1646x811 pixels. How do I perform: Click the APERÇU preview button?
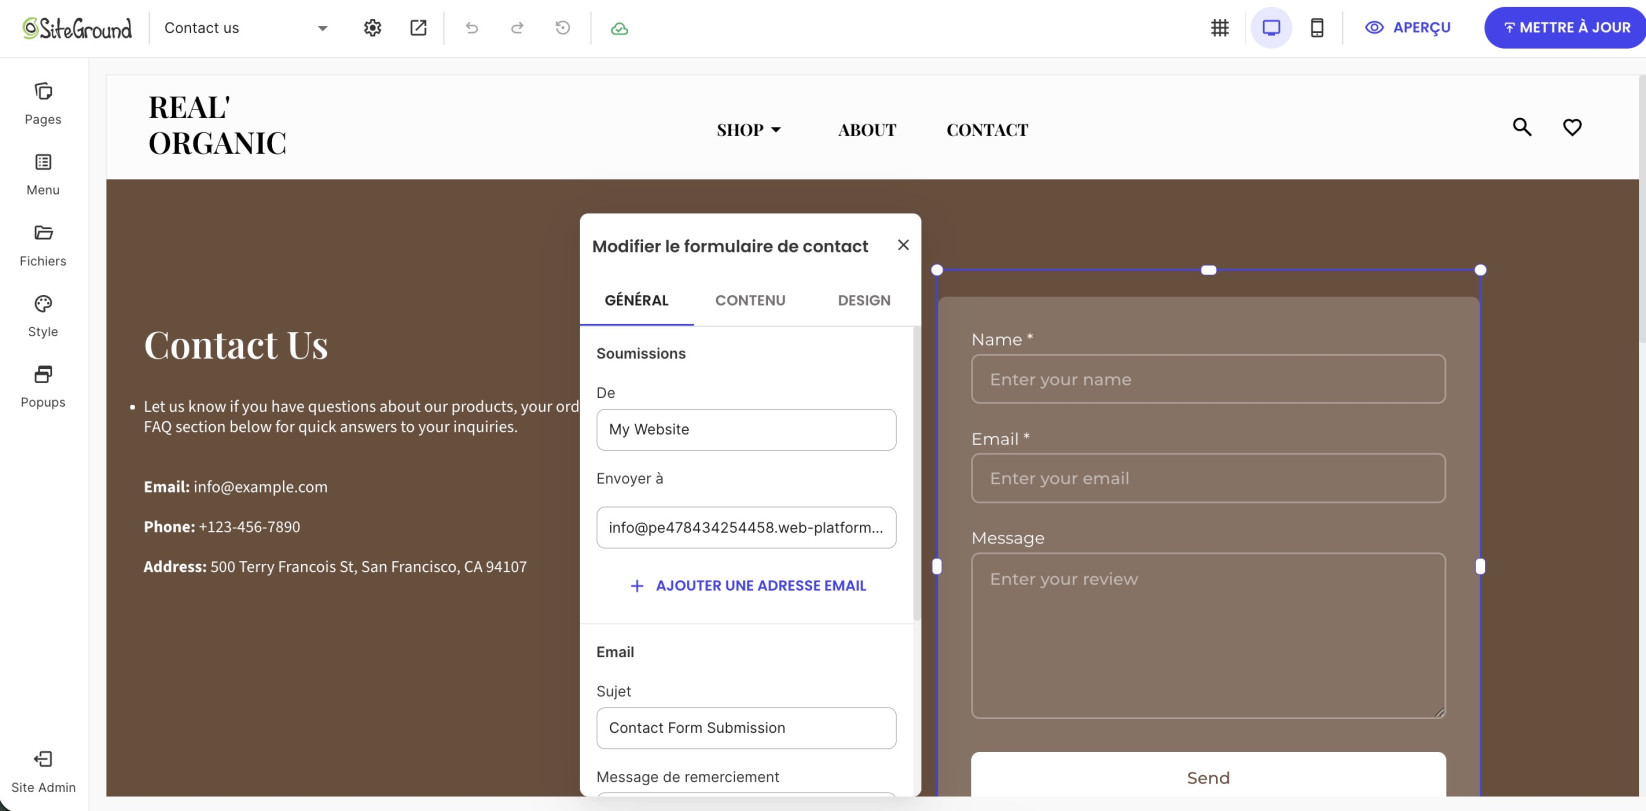tap(1408, 28)
